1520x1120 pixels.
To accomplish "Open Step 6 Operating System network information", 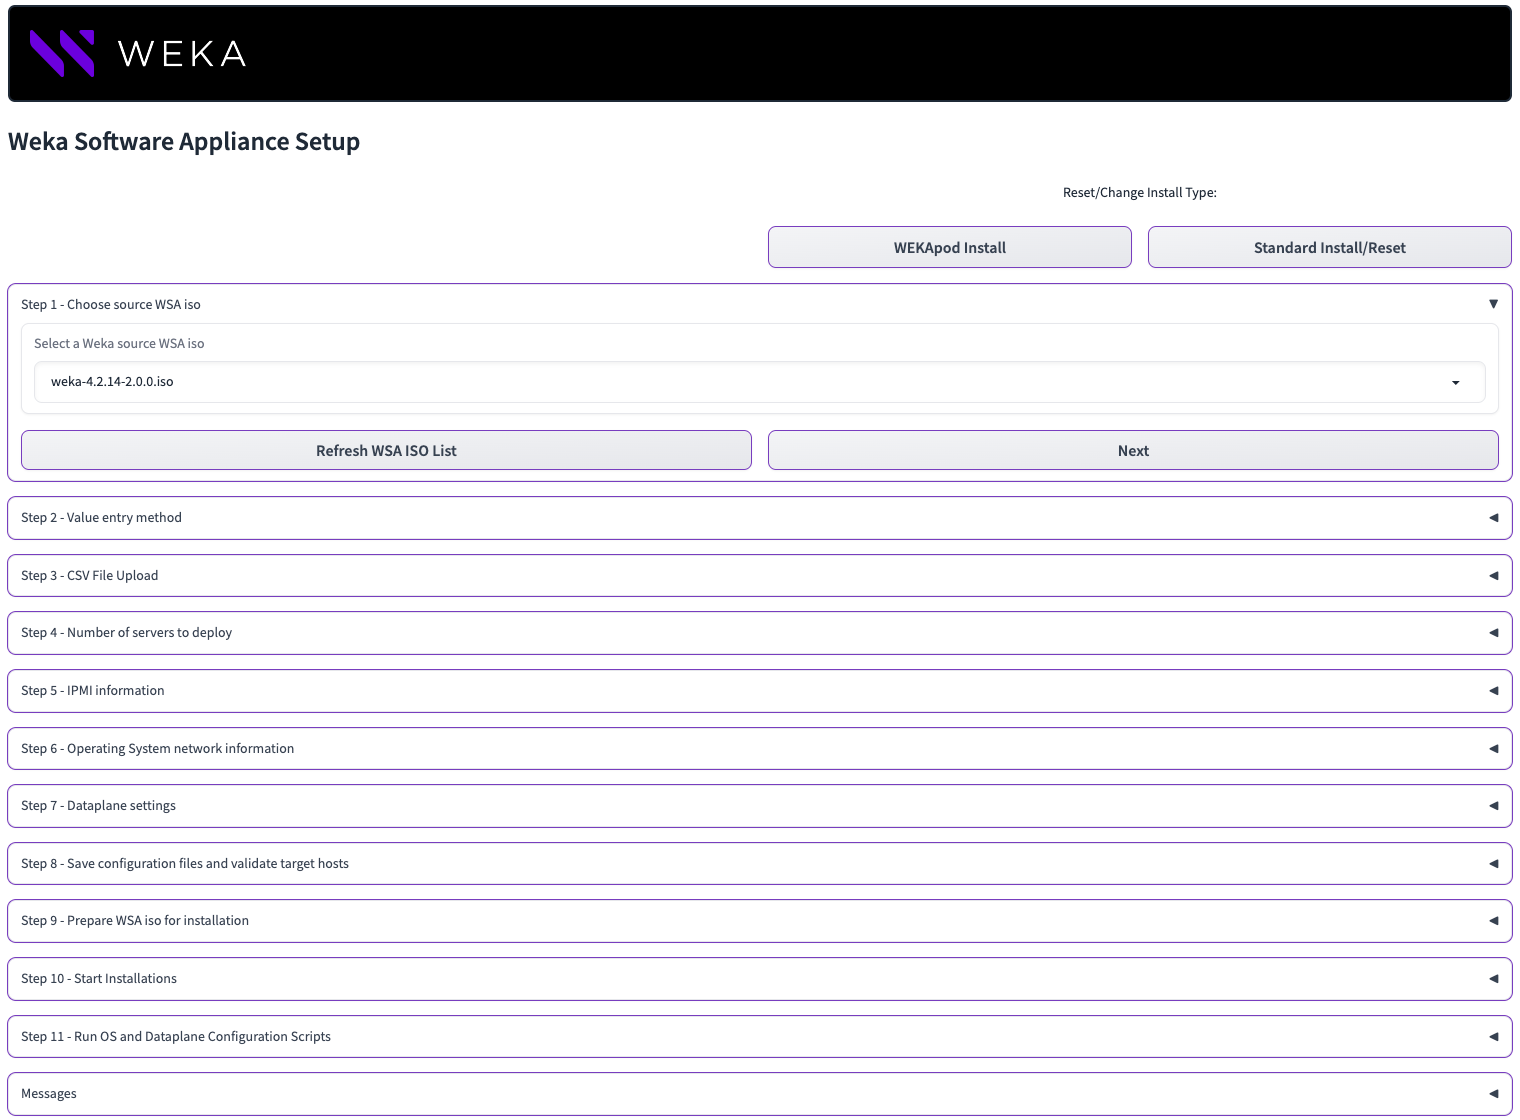I will [x=158, y=749].
